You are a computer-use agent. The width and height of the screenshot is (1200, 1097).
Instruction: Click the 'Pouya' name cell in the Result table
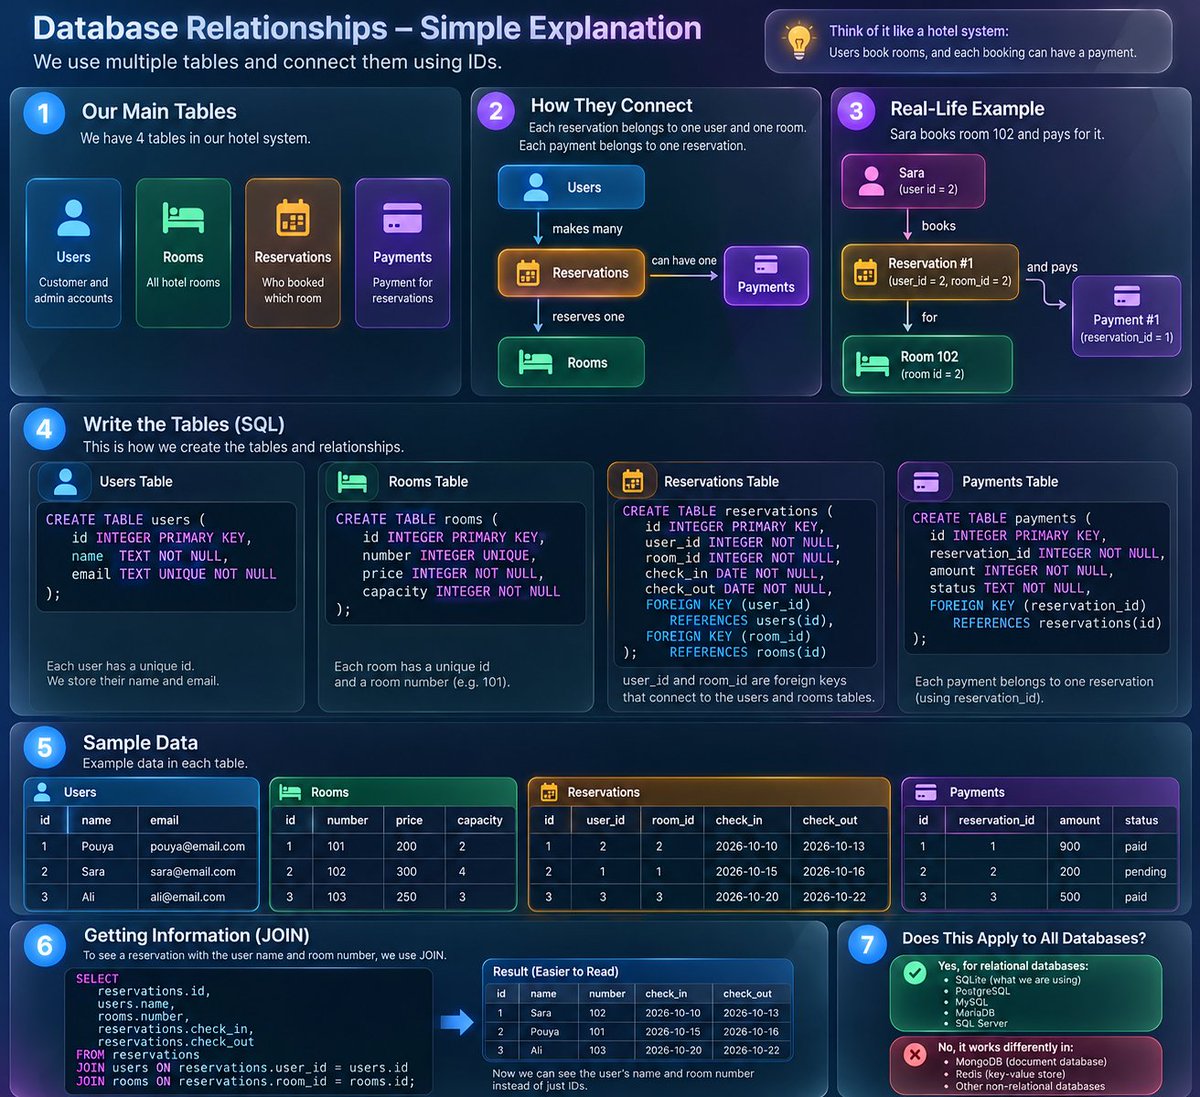(545, 1032)
